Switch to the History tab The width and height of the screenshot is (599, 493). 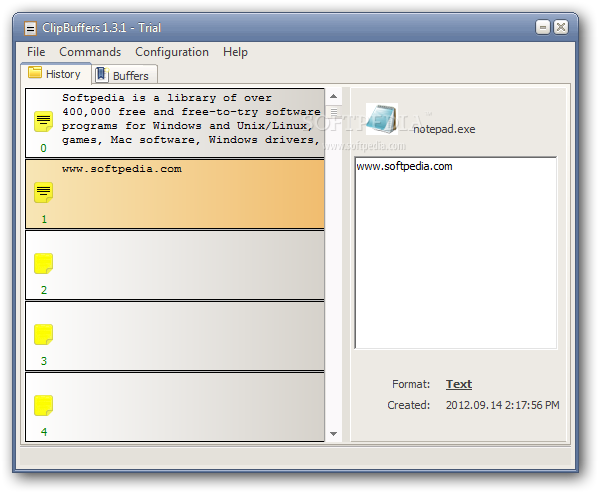tap(56, 74)
